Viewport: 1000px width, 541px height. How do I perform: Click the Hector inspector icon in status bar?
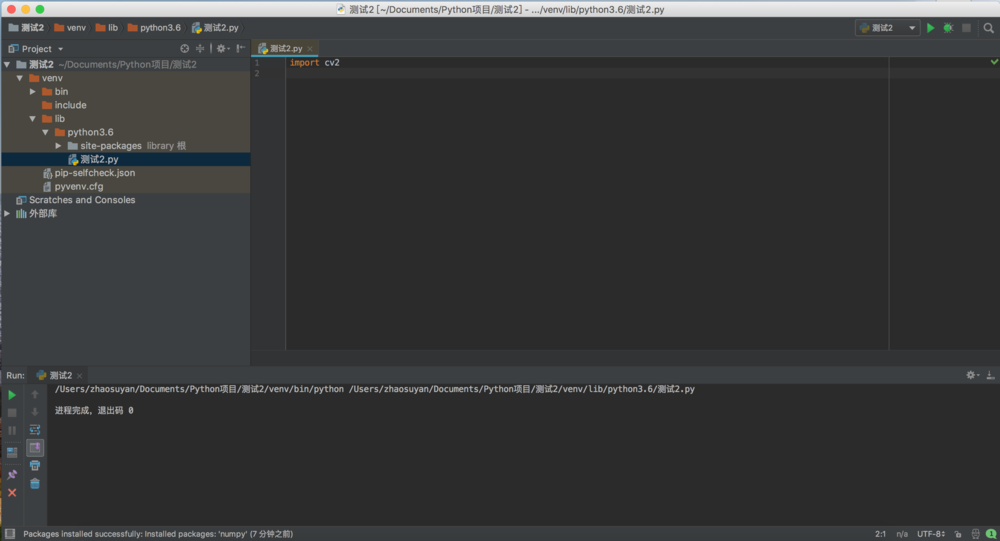click(975, 534)
